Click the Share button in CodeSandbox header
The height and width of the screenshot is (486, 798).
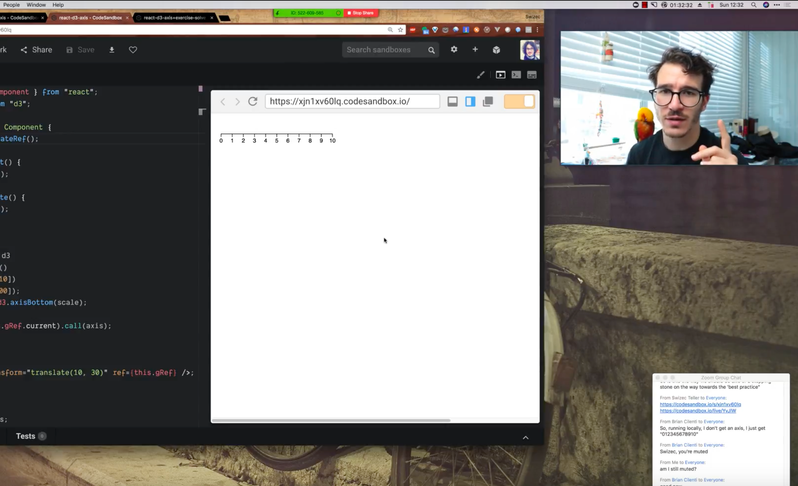(37, 50)
